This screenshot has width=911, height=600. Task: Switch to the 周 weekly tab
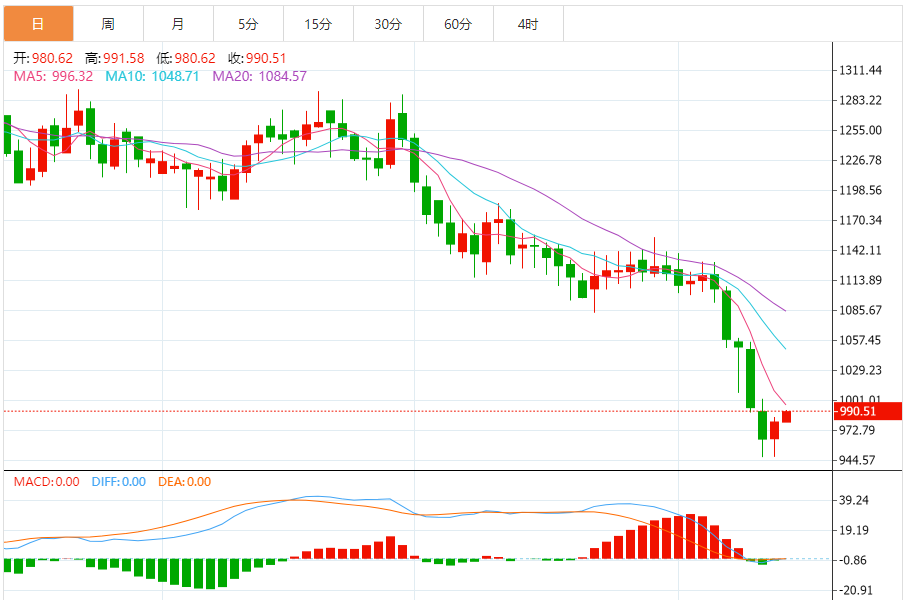click(108, 24)
